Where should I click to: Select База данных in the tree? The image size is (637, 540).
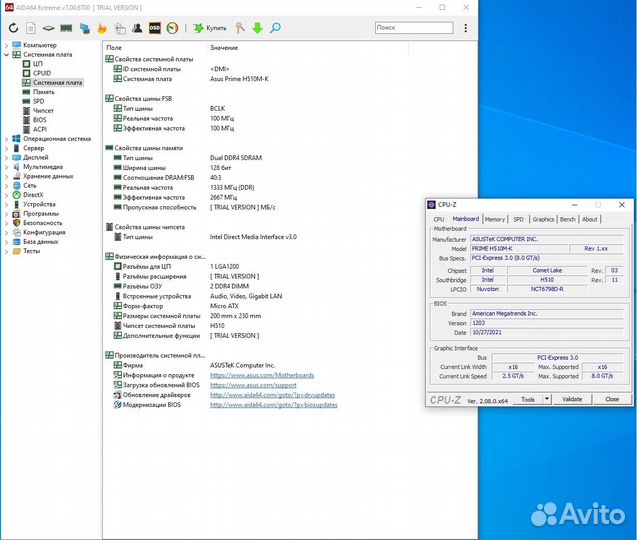tap(40, 242)
